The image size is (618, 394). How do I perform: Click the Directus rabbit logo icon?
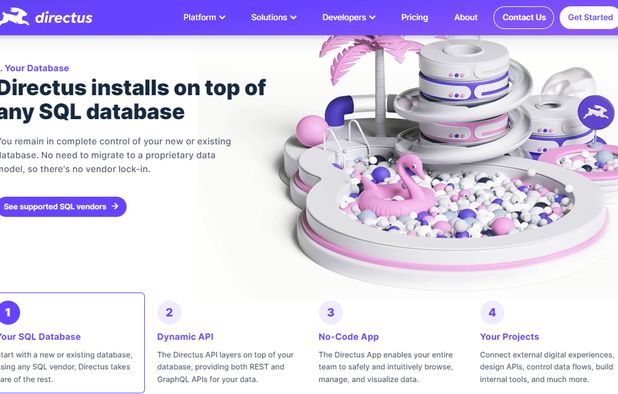pos(14,17)
